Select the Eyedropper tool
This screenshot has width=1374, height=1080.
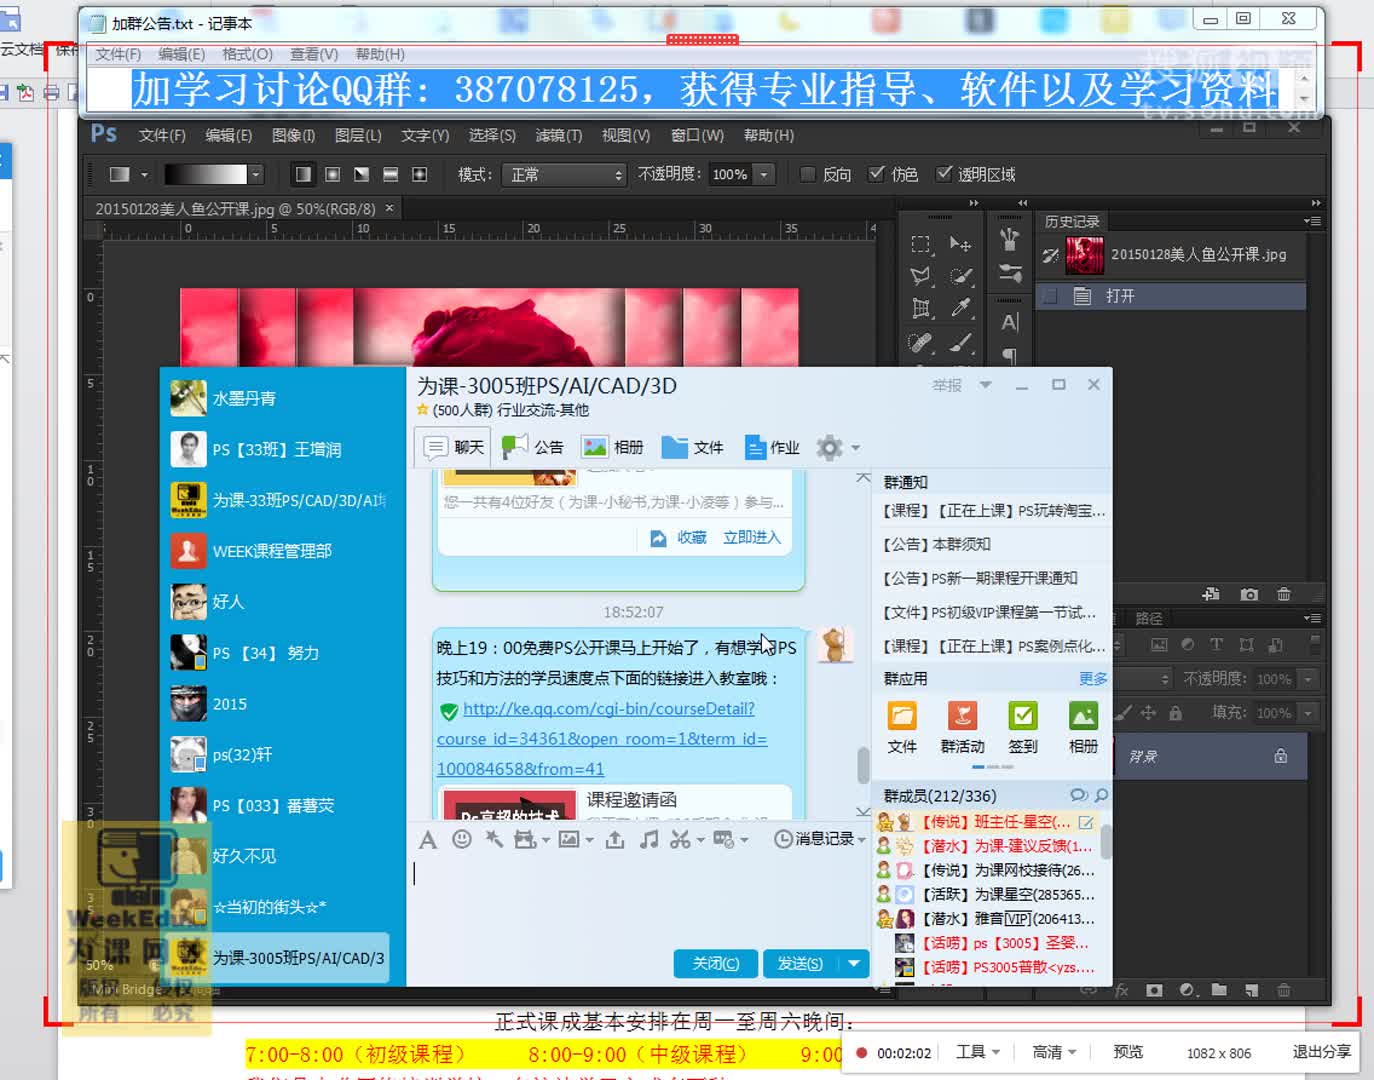960,308
